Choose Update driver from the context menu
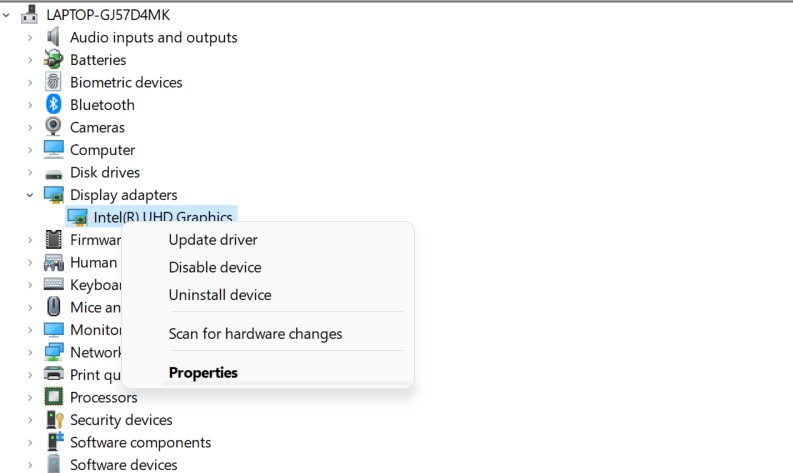793x473 pixels. point(213,240)
